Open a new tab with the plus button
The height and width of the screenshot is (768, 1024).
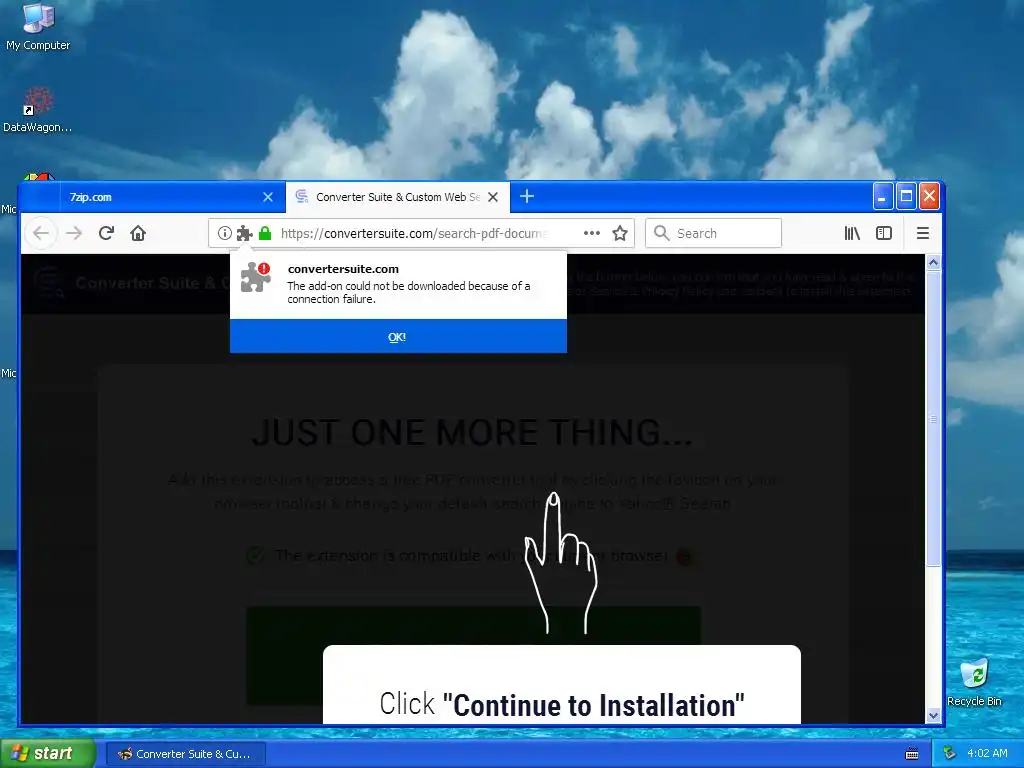pyautogui.click(x=527, y=196)
